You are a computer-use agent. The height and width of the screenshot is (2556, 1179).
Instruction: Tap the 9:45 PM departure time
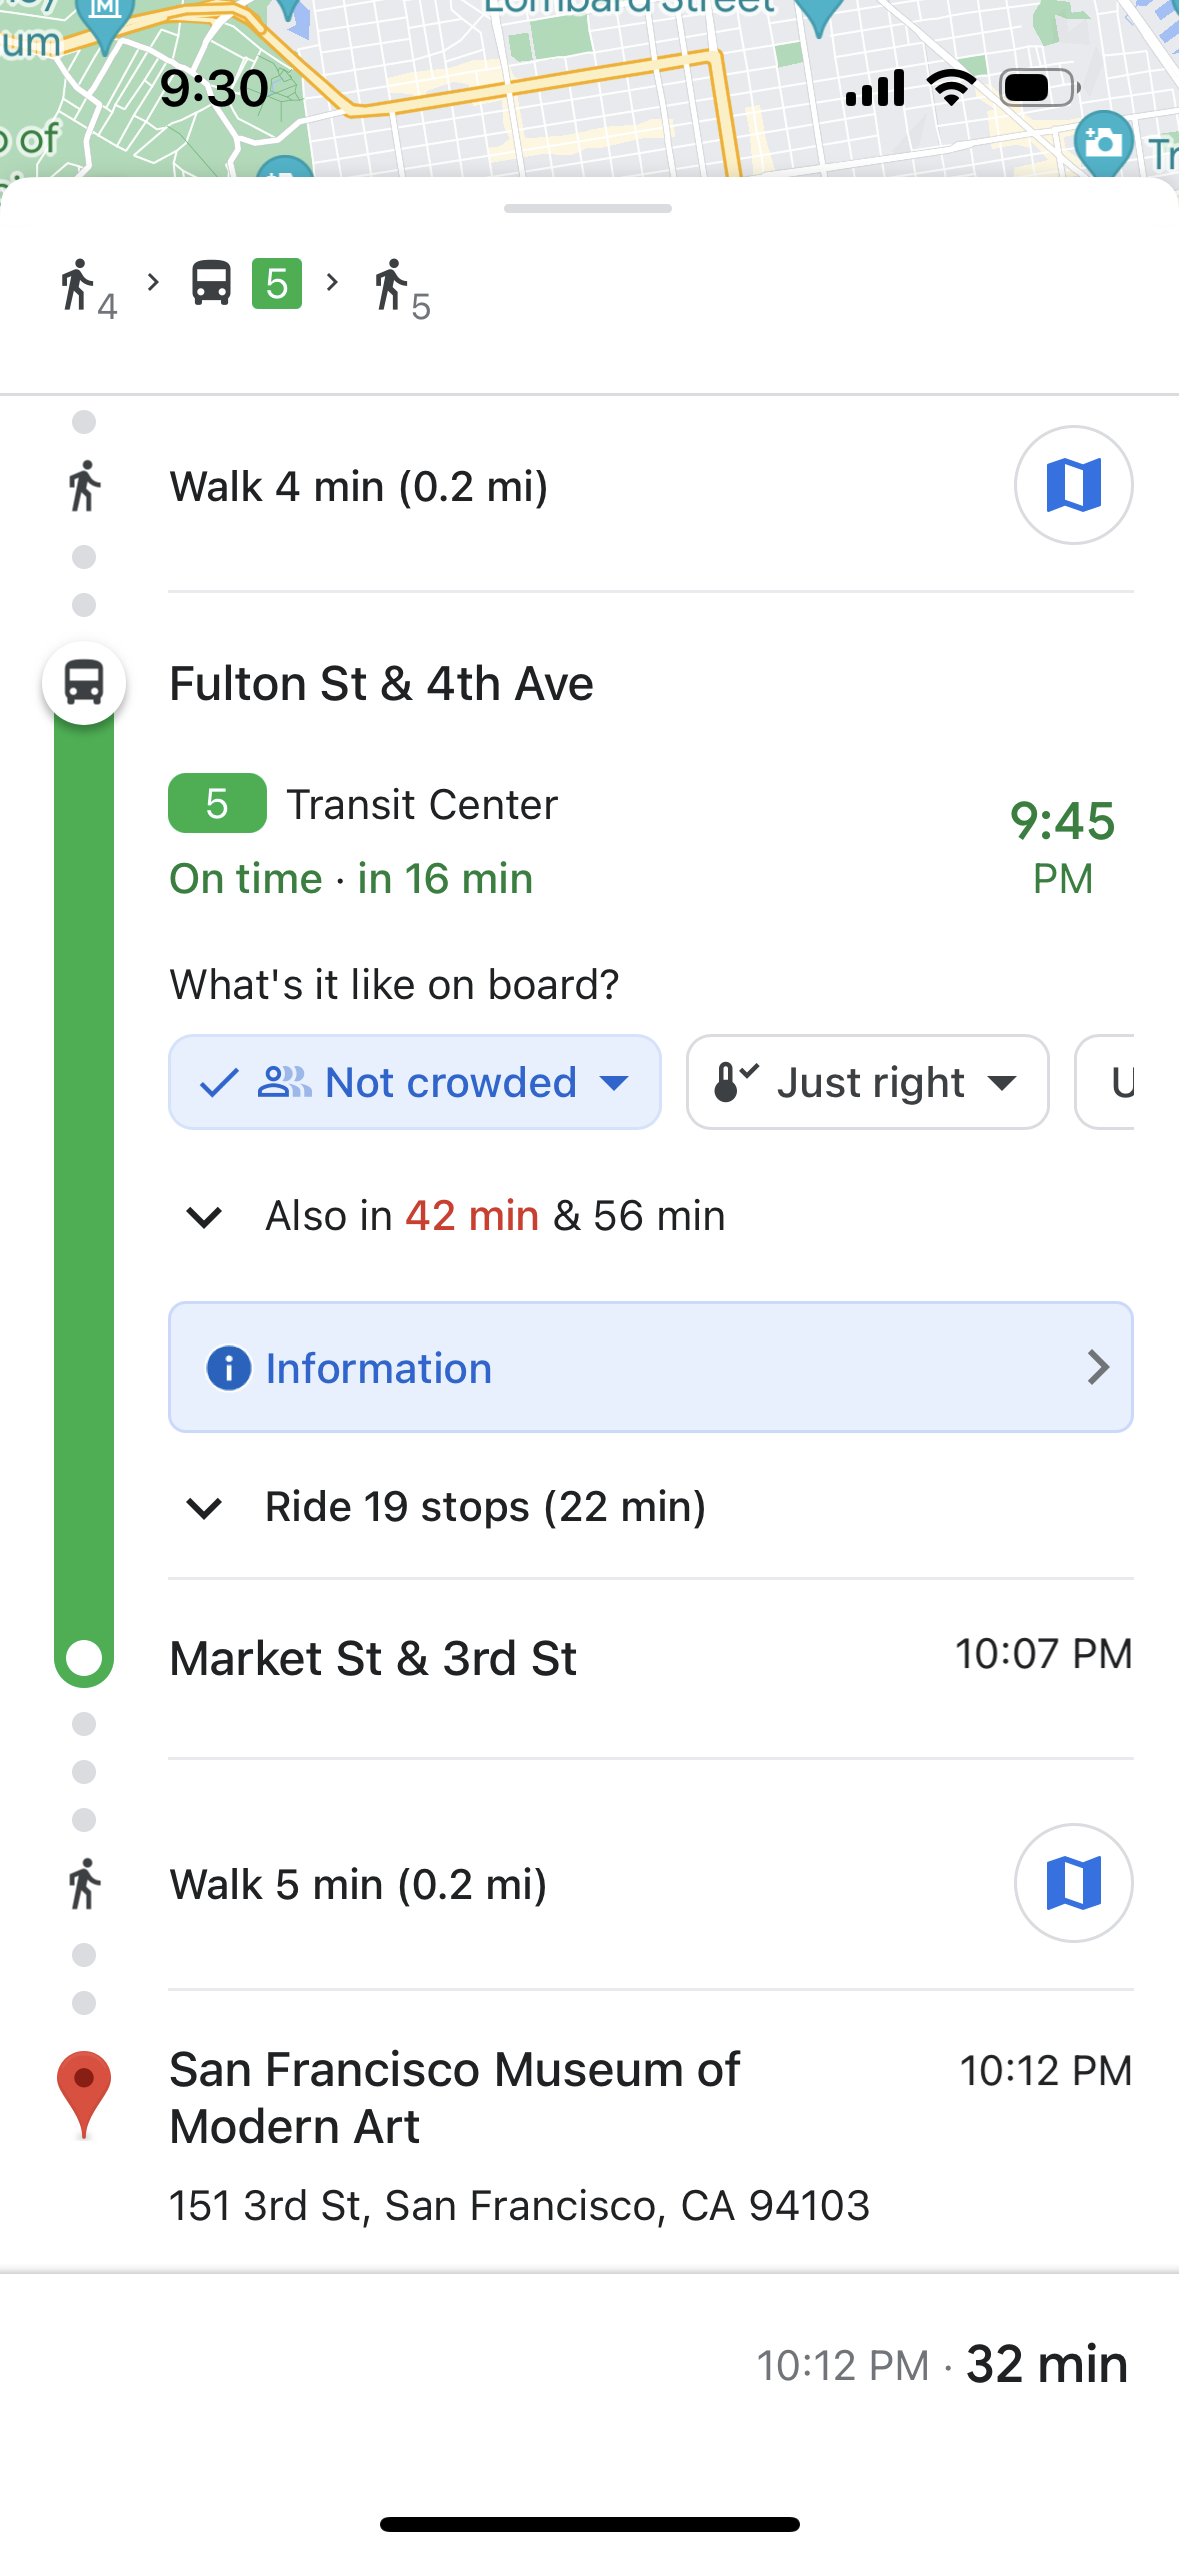[x=1062, y=847]
